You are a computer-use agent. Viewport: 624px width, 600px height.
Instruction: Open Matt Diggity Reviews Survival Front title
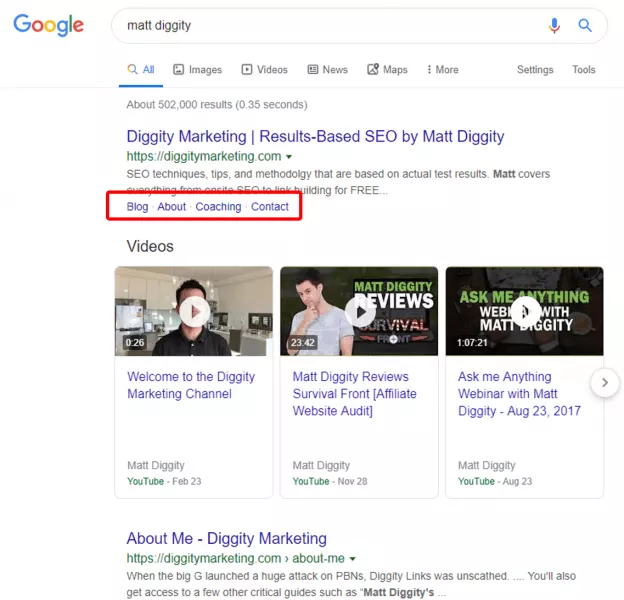point(355,394)
